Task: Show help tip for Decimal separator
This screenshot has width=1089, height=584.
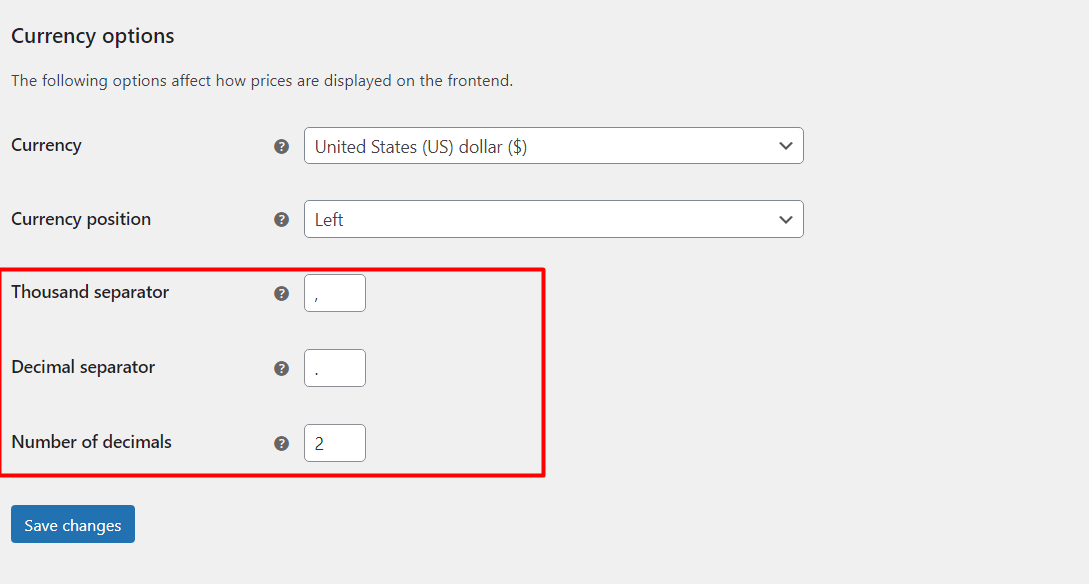Action: [x=281, y=368]
